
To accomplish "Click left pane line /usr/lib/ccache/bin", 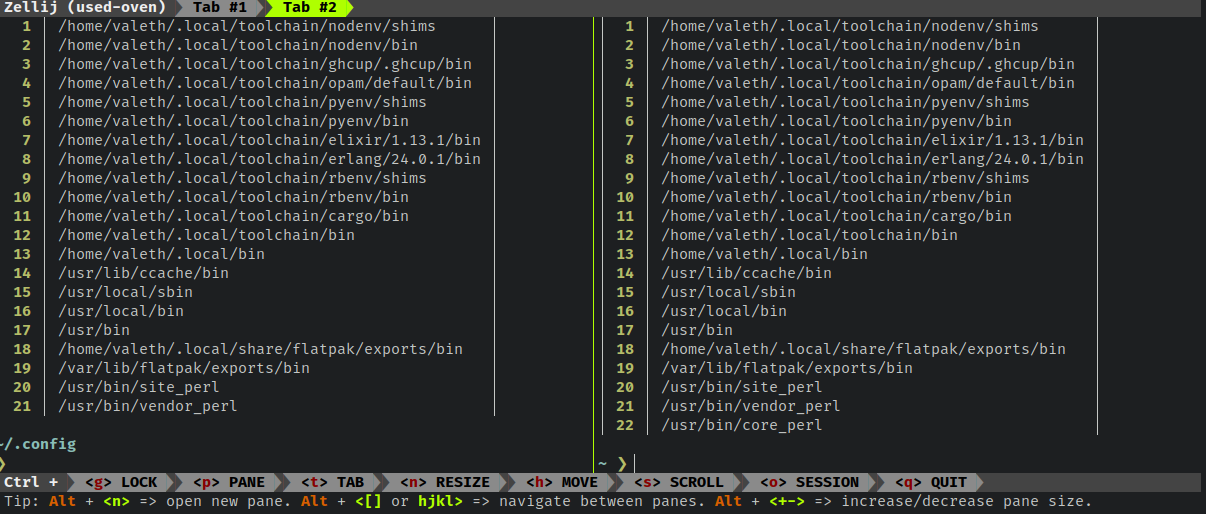I will [144, 273].
